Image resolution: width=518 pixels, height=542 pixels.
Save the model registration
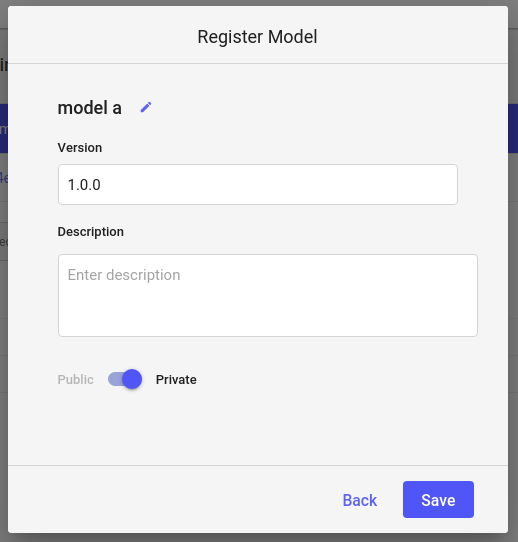coord(438,499)
